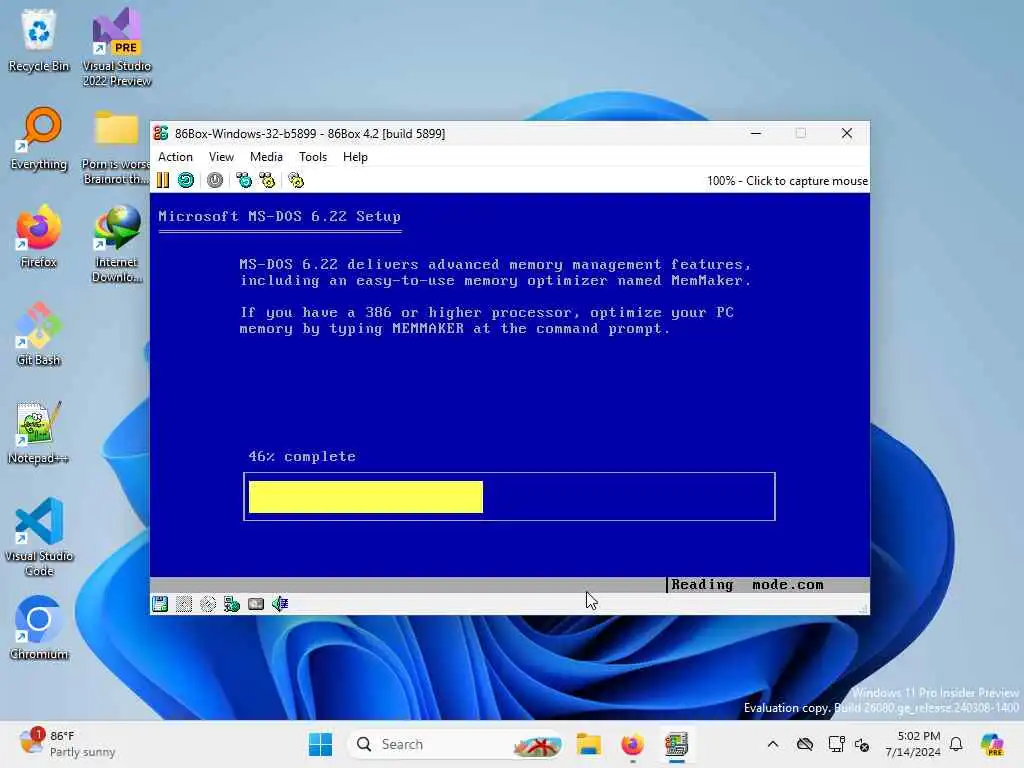Click the gray hard disk status icon

pos(256,603)
